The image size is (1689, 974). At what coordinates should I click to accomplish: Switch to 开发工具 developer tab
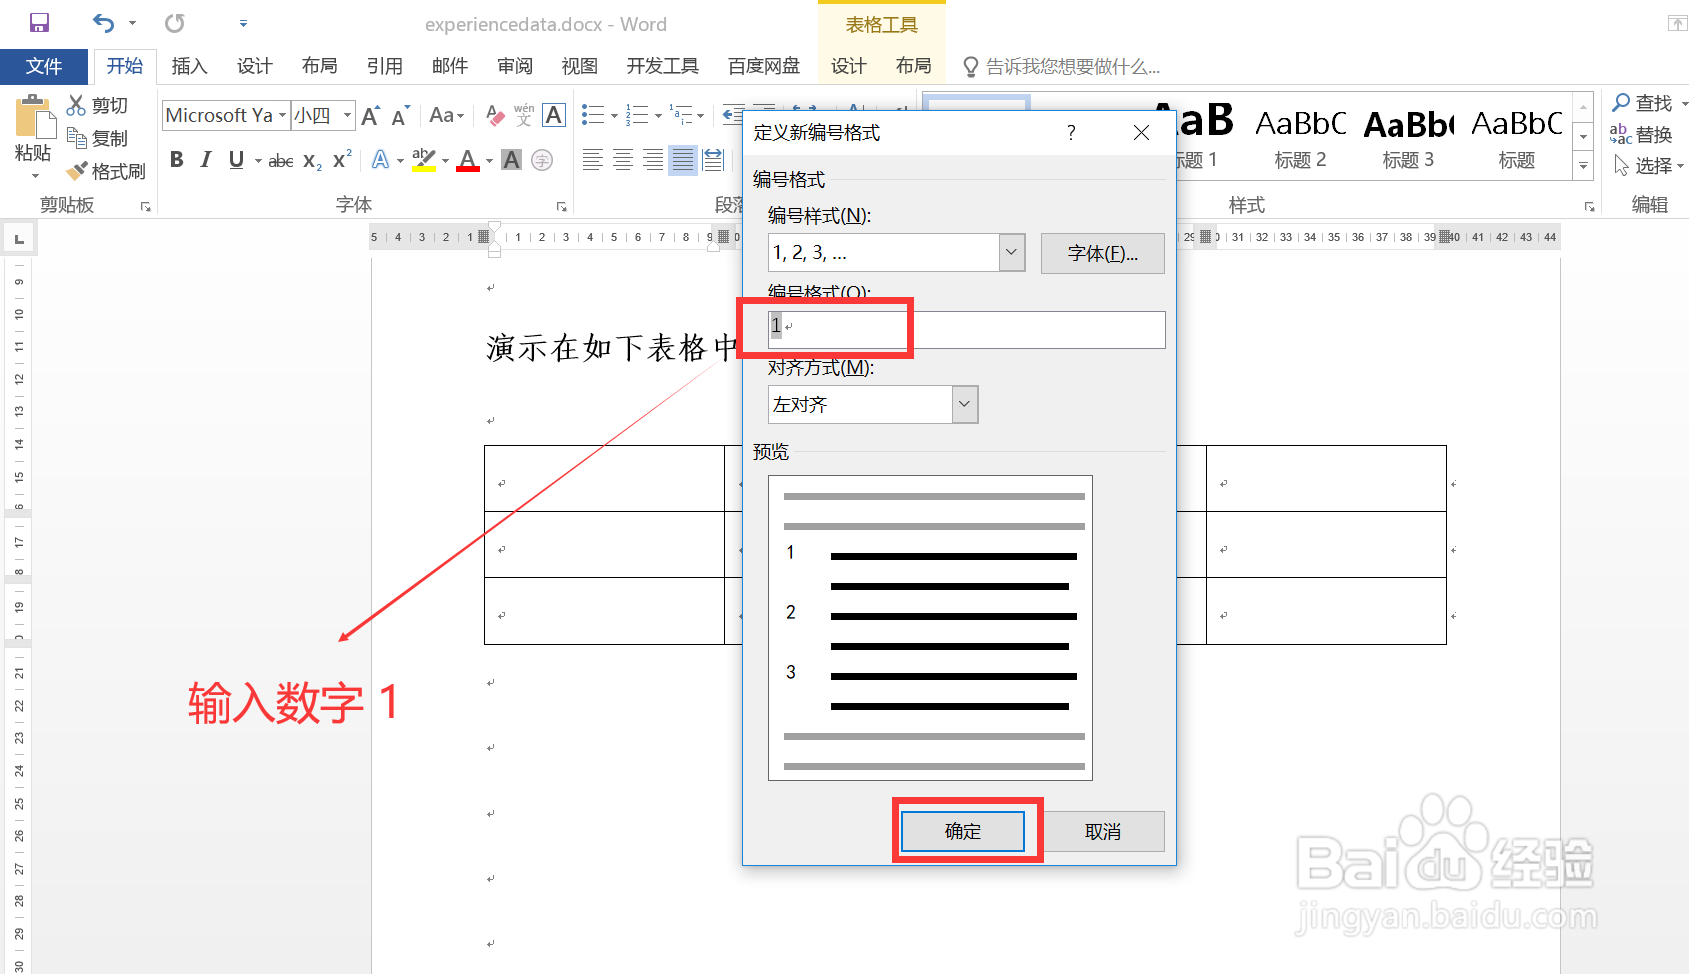pyautogui.click(x=662, y=66)
